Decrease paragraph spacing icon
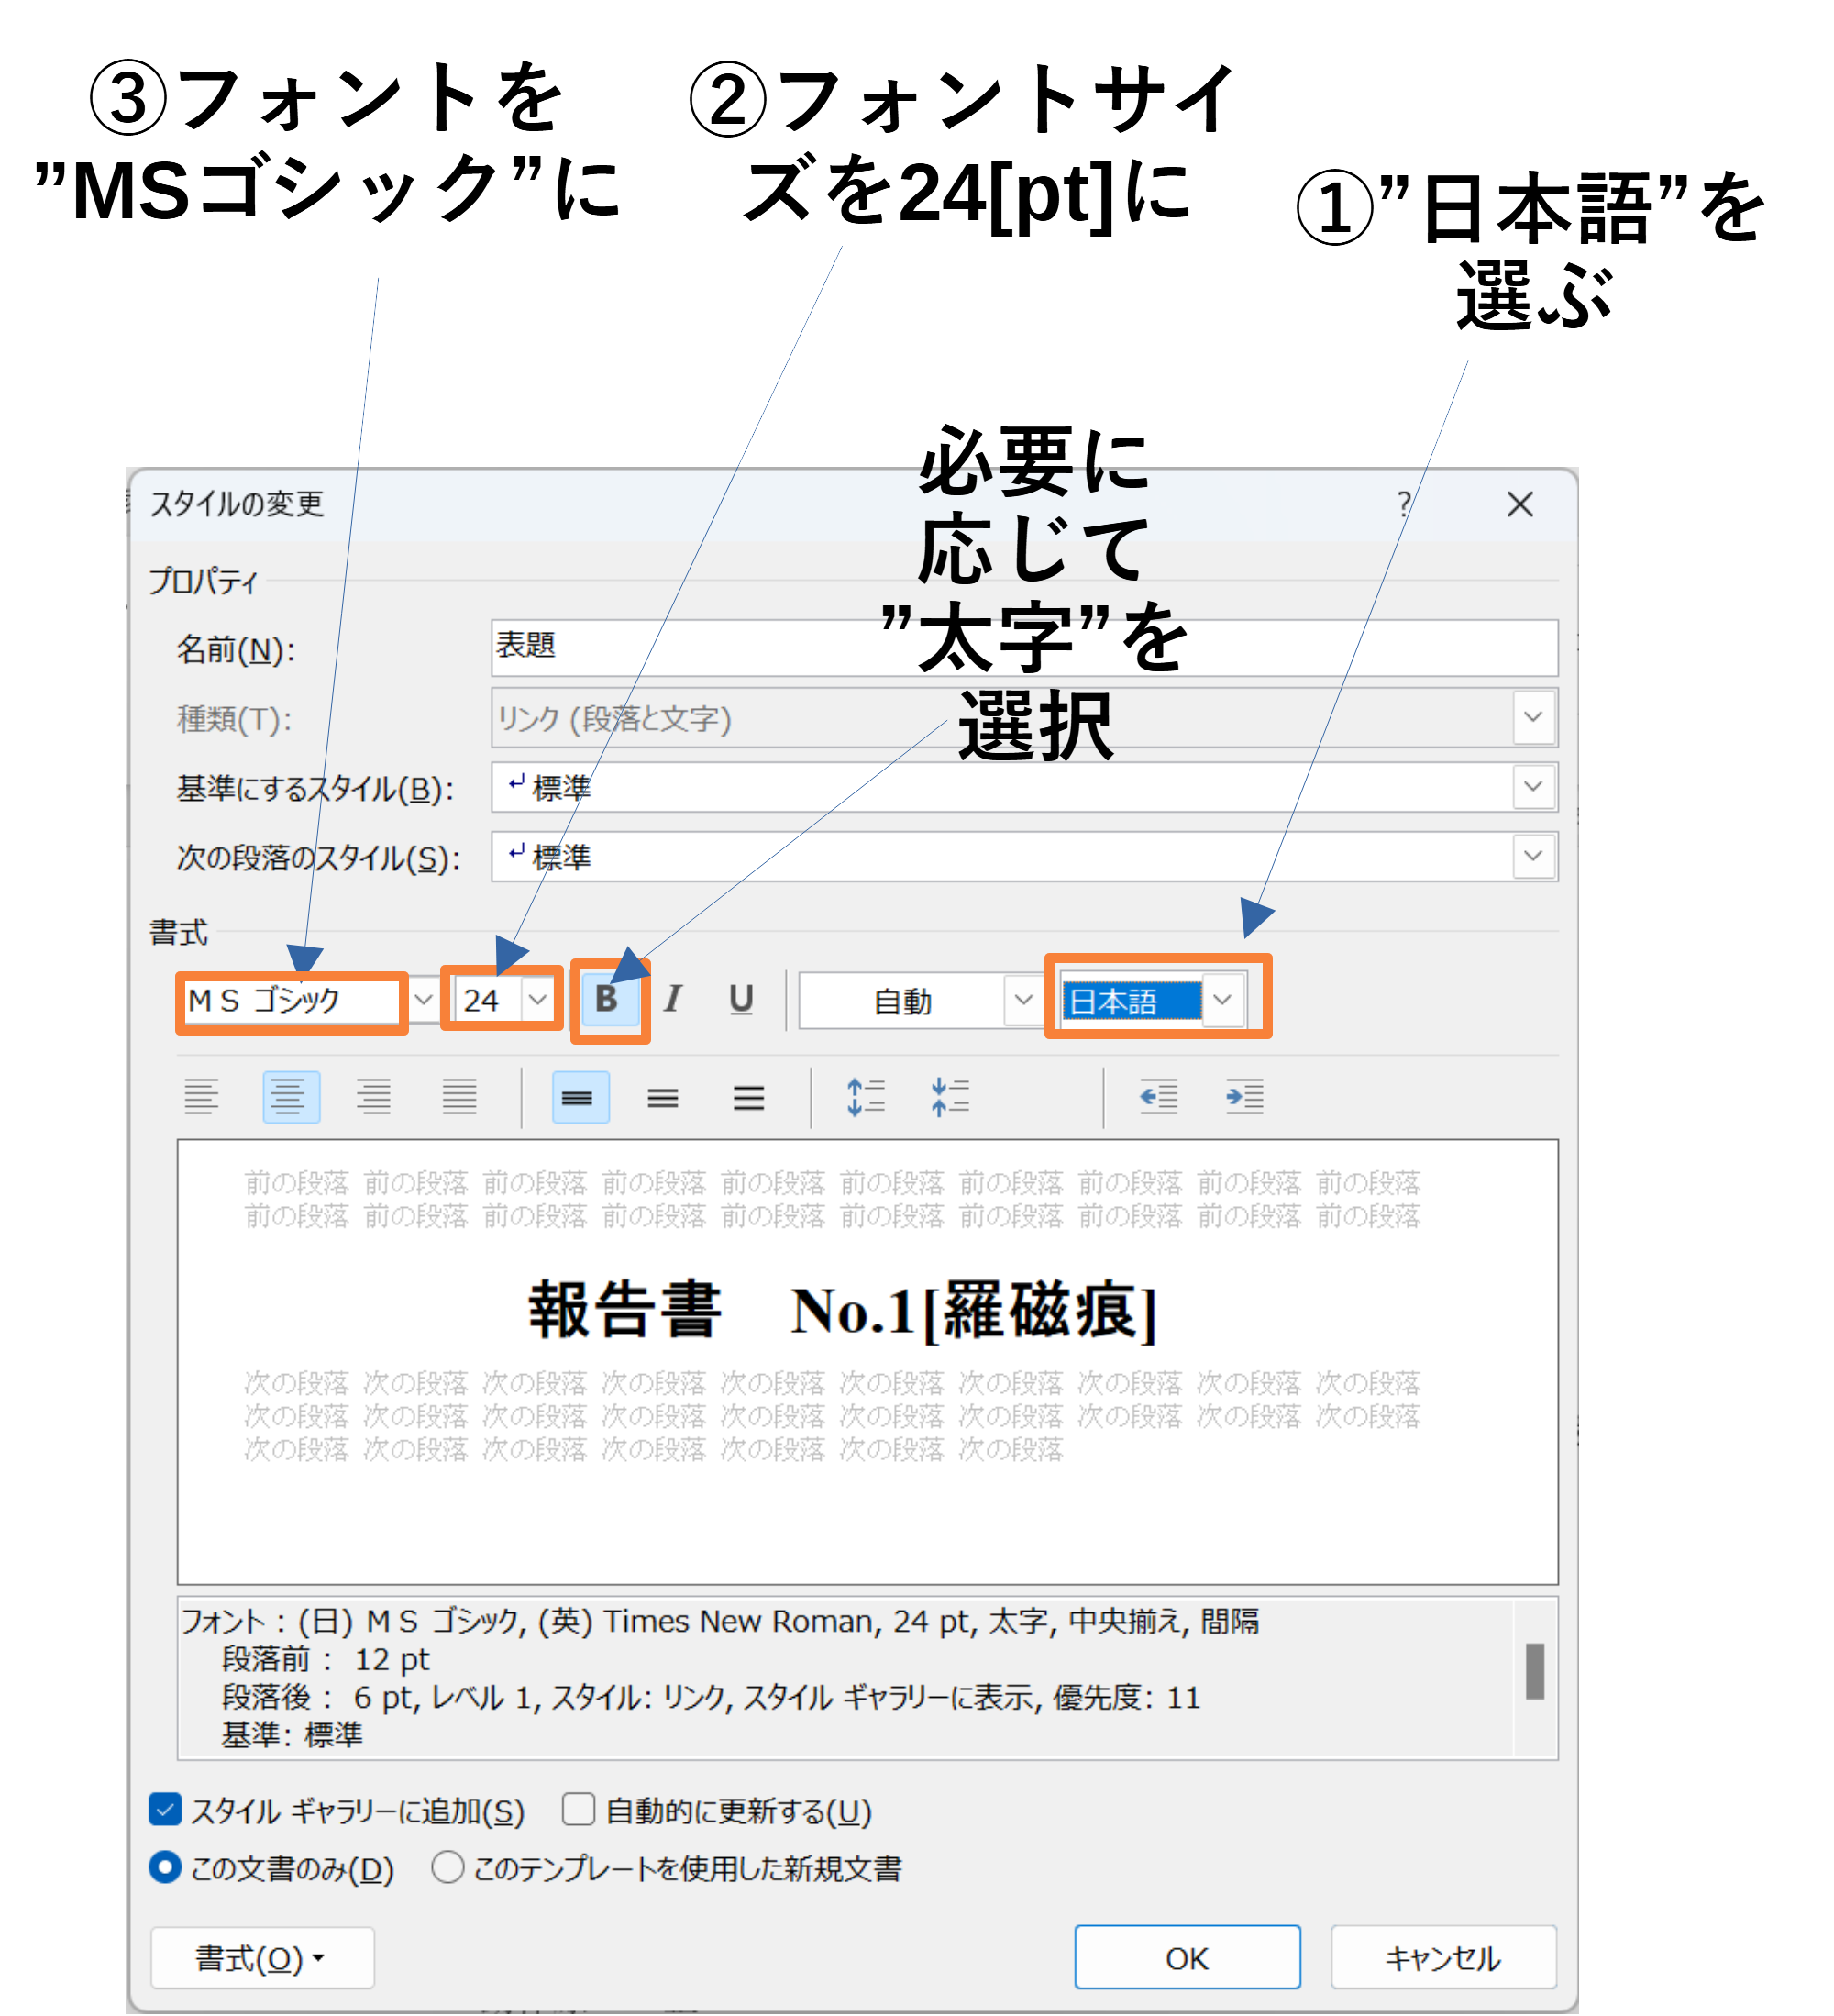This screenshot has height=2016, width=1834. click(x=952, y=1099)
